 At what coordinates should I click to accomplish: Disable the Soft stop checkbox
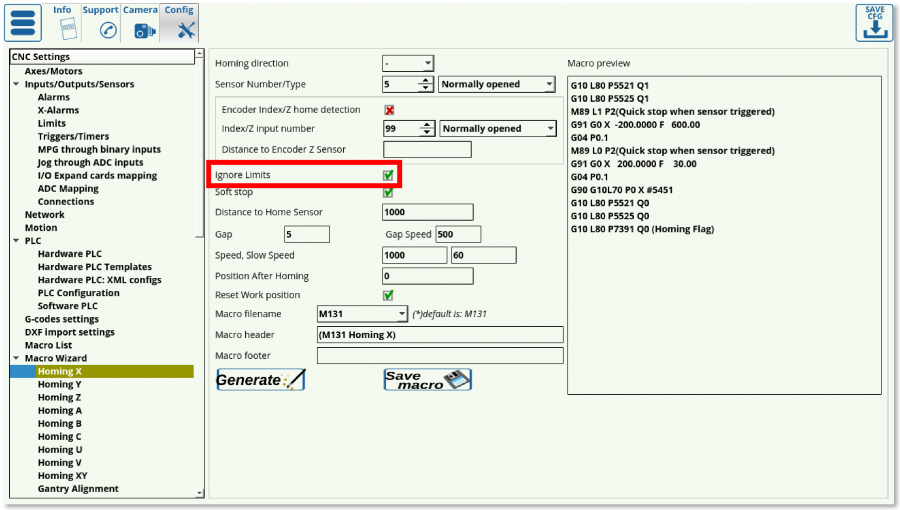389,192
